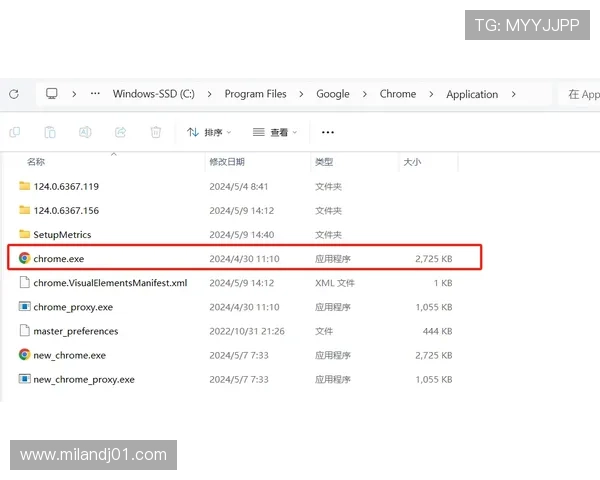Click date 2024/4/30 11:10 of chrome.exe
Viewport: 600px width, 480px height.
click(x=244, y=259)
